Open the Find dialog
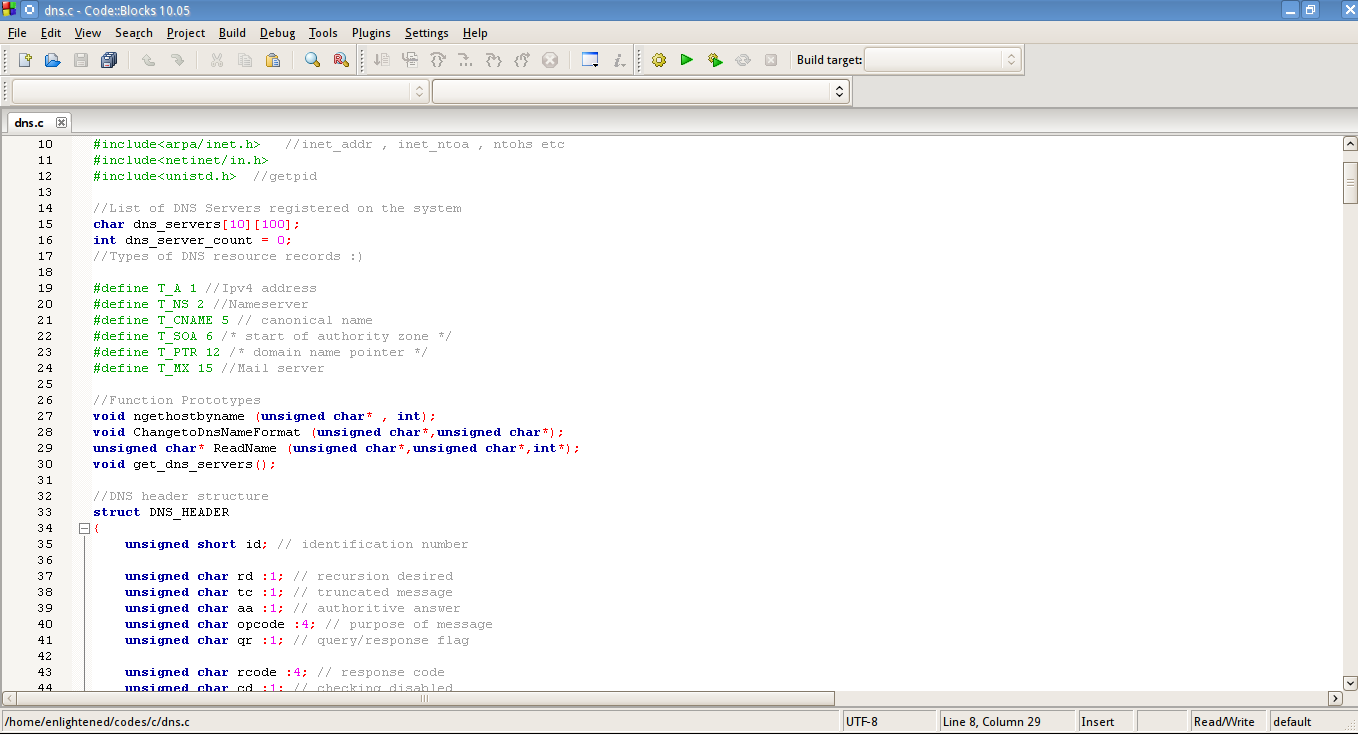 pyautogui.click(x=312, y=60)
